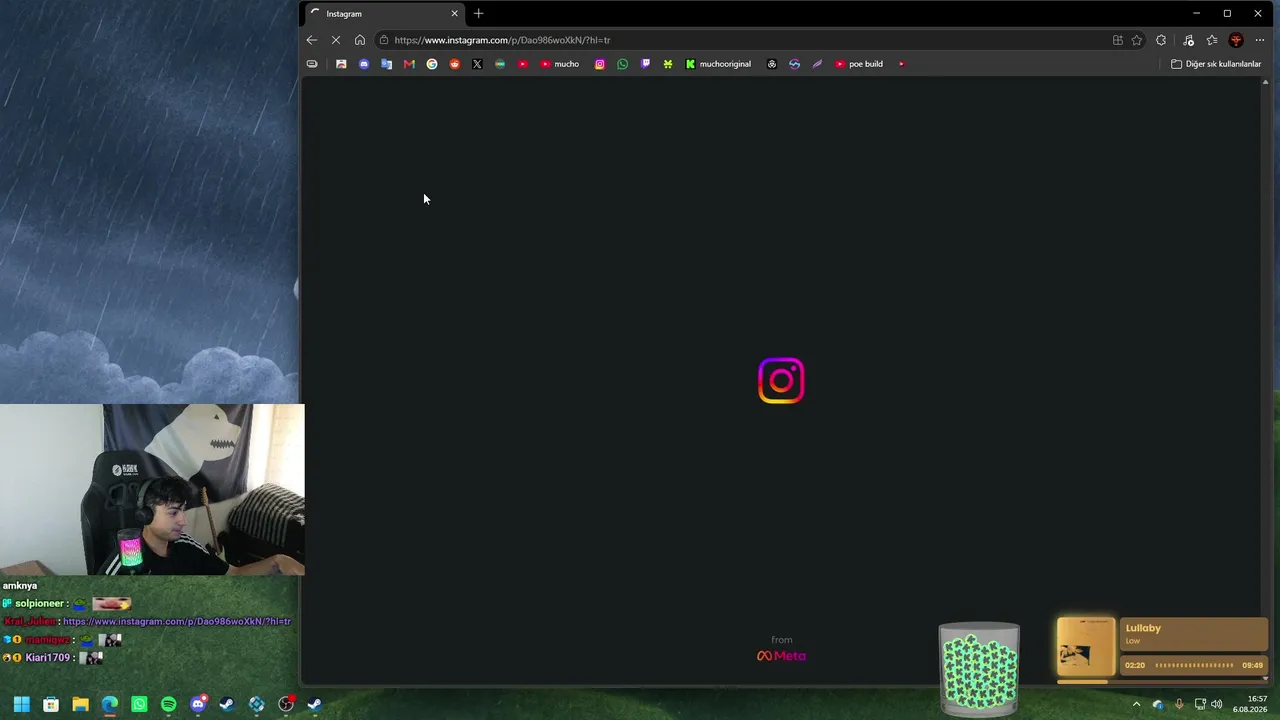The width and height of the screenshot is (1280, 720).
Task: Open the browser extensions menu
Action: coord(1161,40)
